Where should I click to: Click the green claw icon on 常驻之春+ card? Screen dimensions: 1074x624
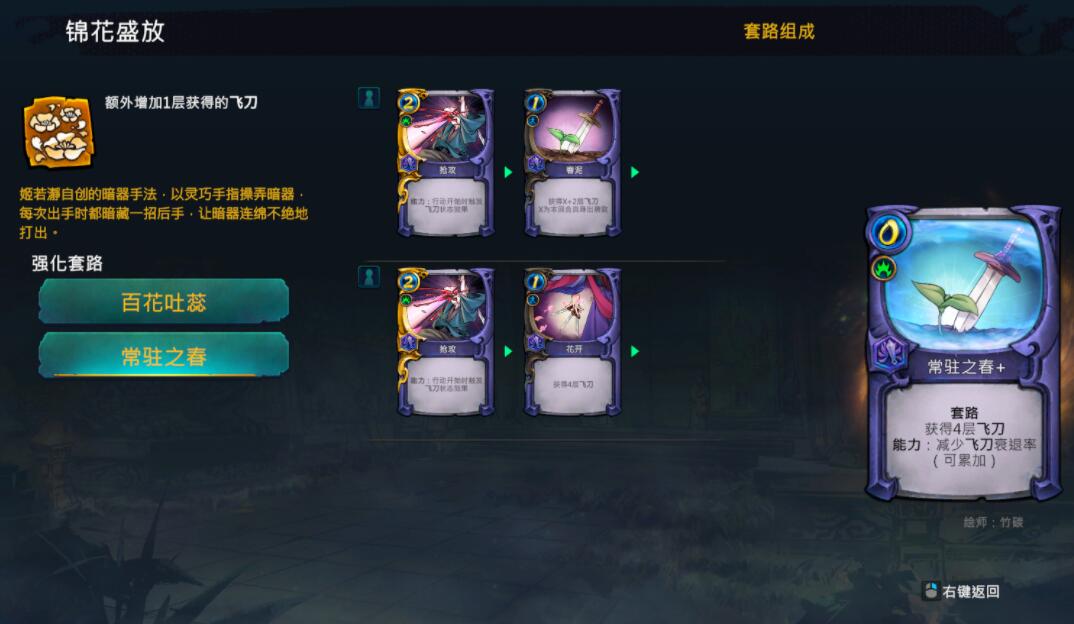coord(884,268)
